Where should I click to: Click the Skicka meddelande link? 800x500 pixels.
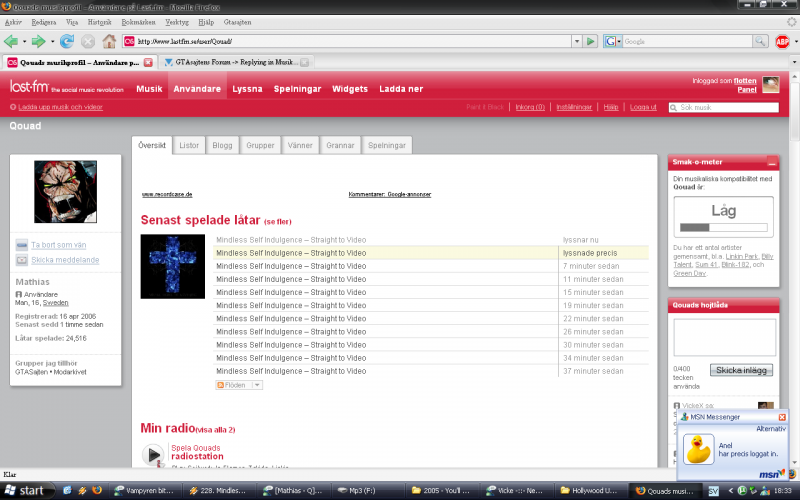point(65,260)
